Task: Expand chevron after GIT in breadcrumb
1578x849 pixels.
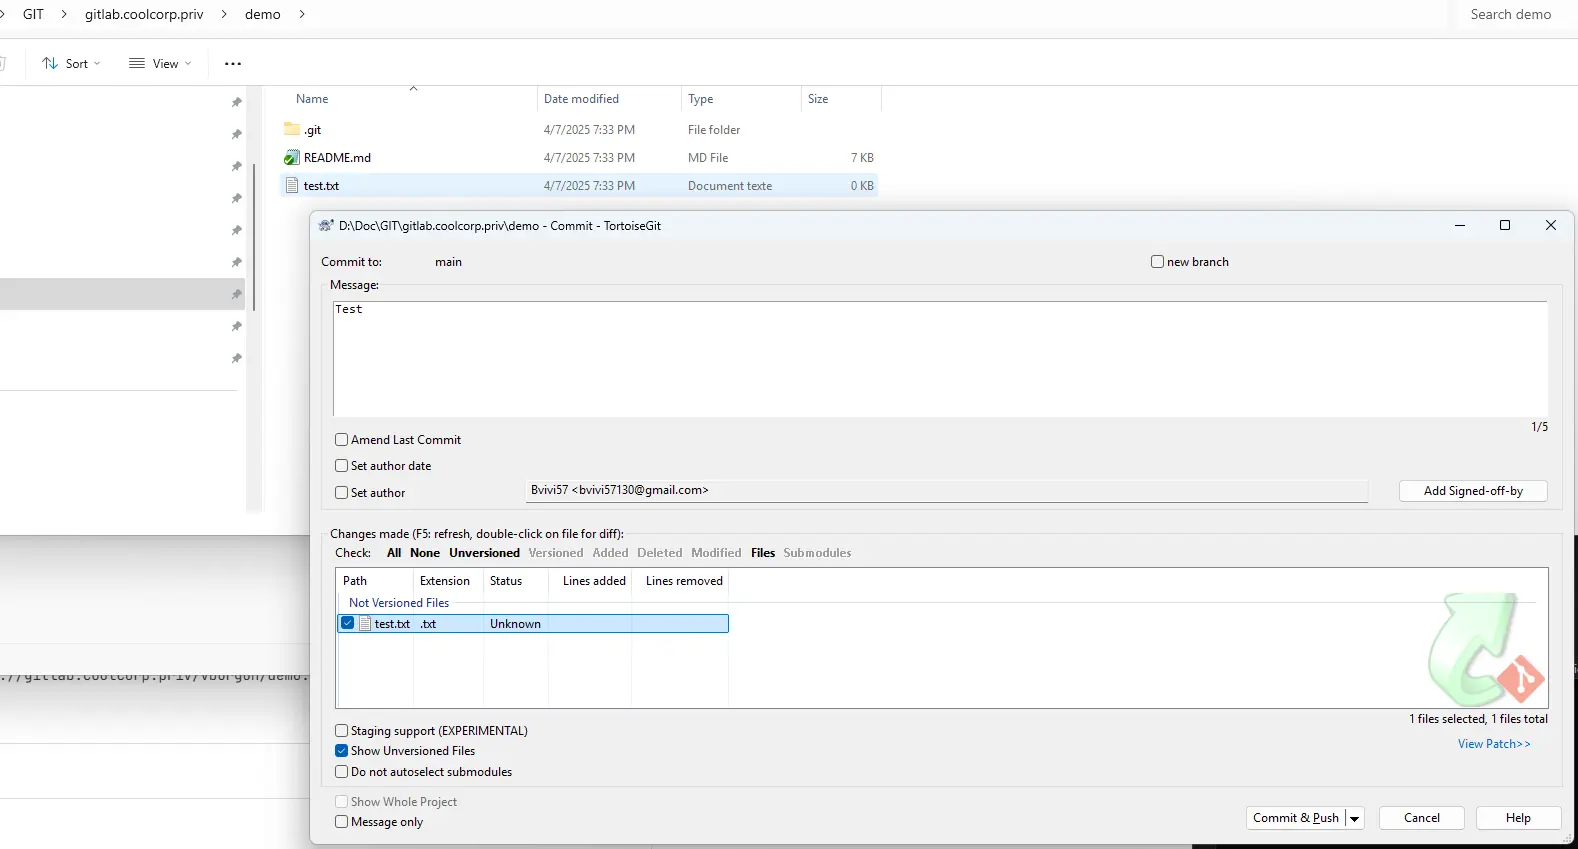Action: [x=64, y=14]
